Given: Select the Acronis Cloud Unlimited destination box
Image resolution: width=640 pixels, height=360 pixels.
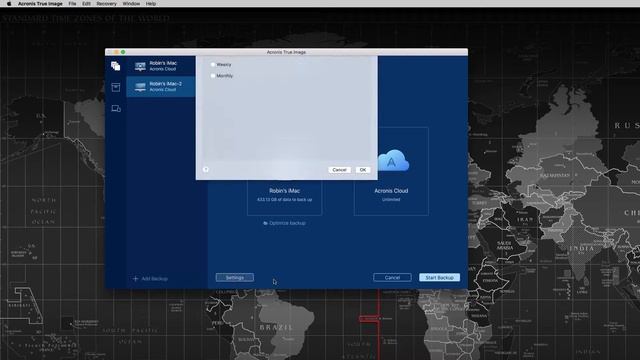Looking at the screenshot, I should [391, 171].
